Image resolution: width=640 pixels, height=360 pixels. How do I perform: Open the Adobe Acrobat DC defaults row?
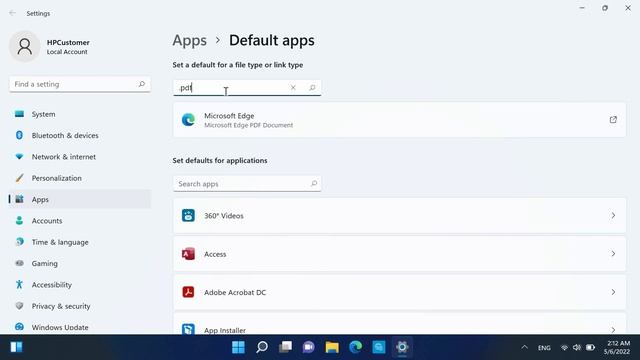coord(399,292)
